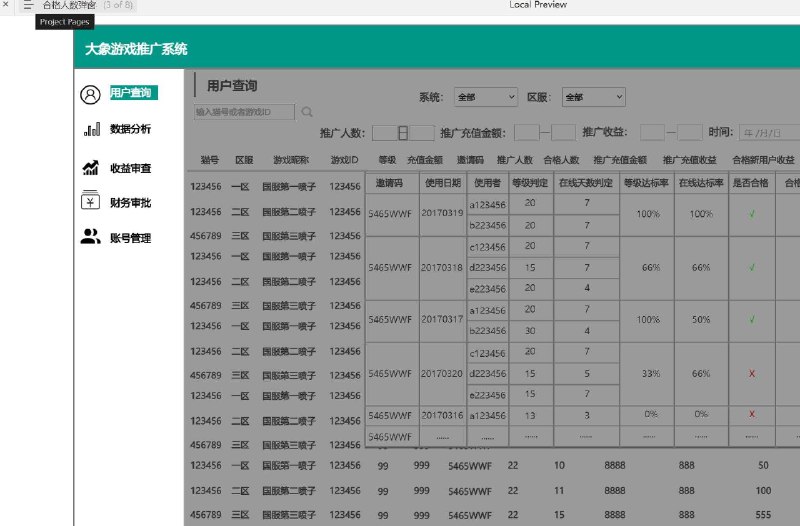800x526 pixels.
Task: Click the 收益审查 trend chart icon
Action: [x=91, y=167]
